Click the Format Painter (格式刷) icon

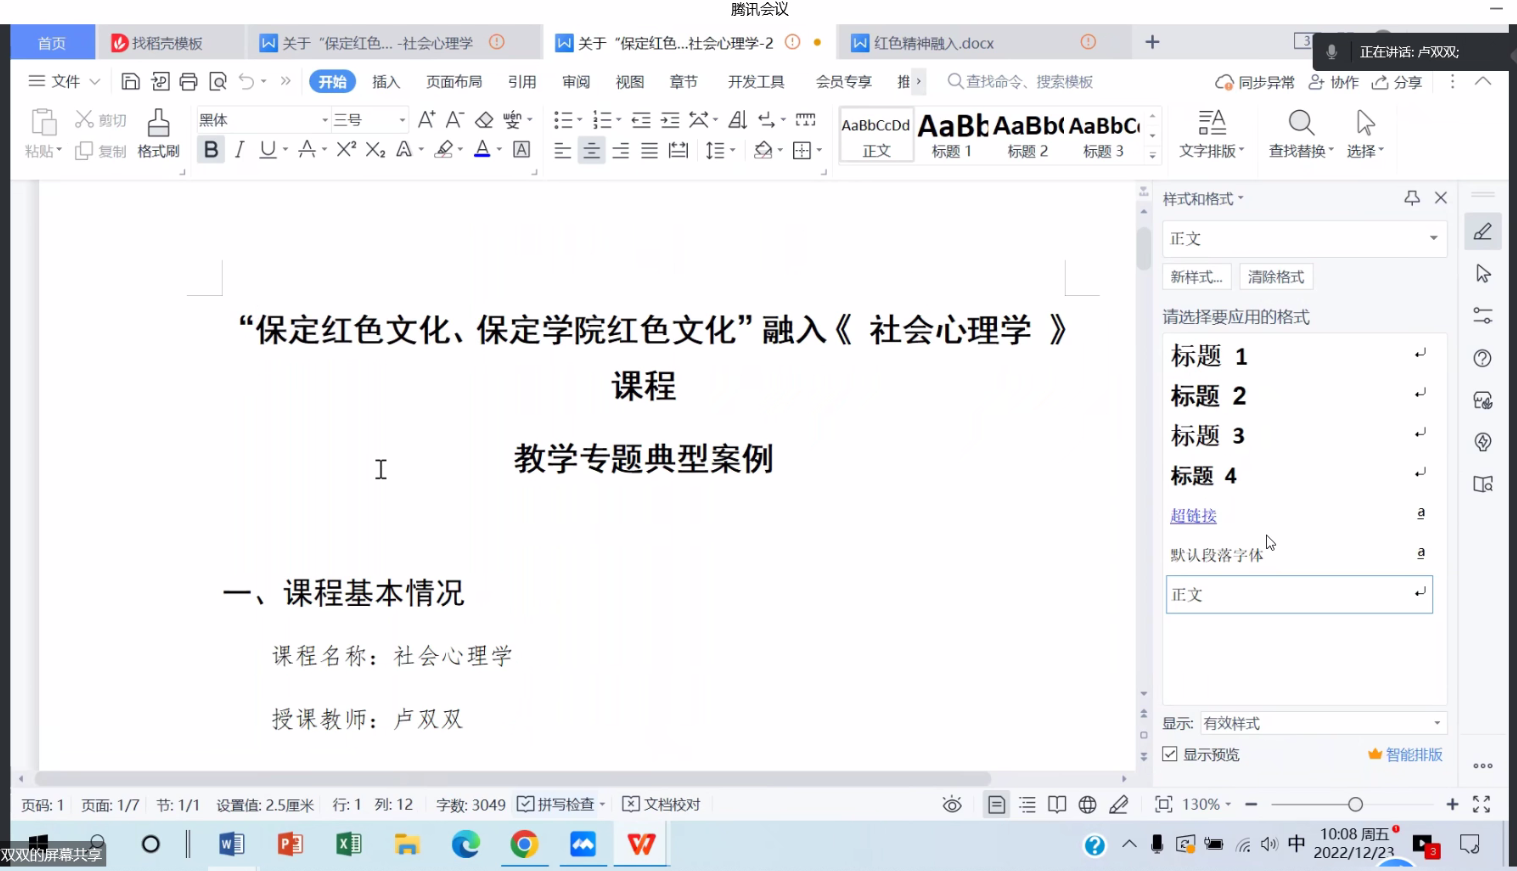pyautogui.click(x=158, y=123)
